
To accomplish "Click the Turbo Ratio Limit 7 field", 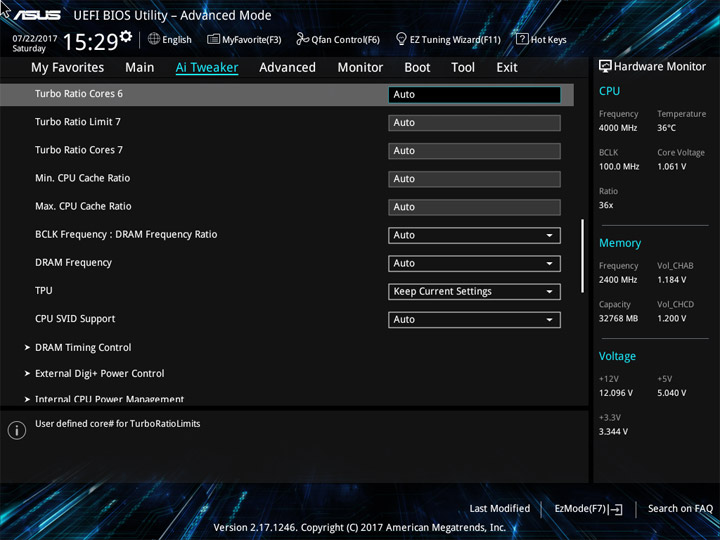I will coord(474,123).
